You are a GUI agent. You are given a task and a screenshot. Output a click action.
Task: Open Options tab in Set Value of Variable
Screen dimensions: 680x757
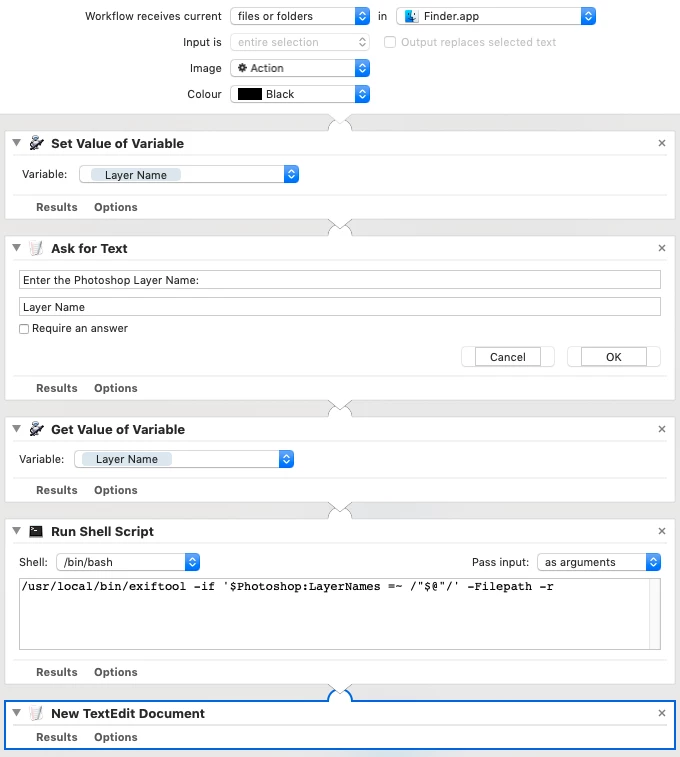[x=115, y=207]
